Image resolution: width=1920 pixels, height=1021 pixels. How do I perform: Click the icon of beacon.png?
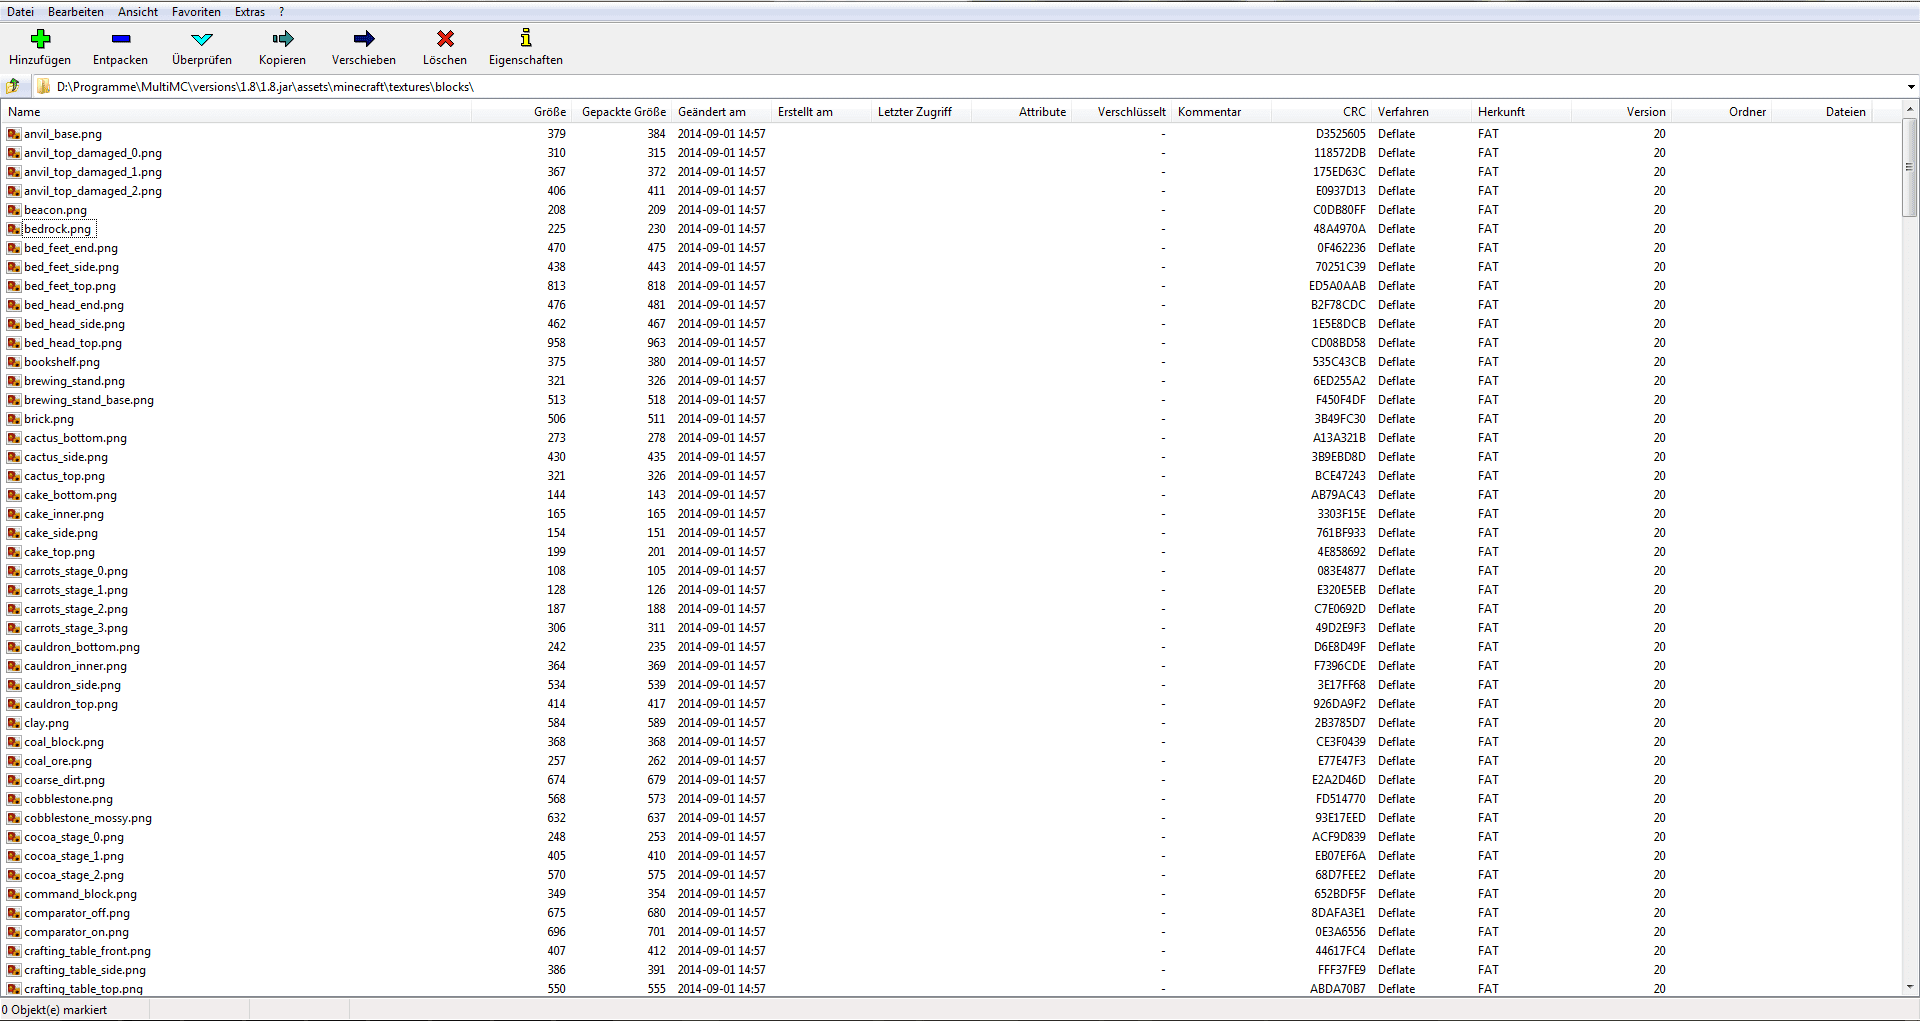(x=14, y=210)
